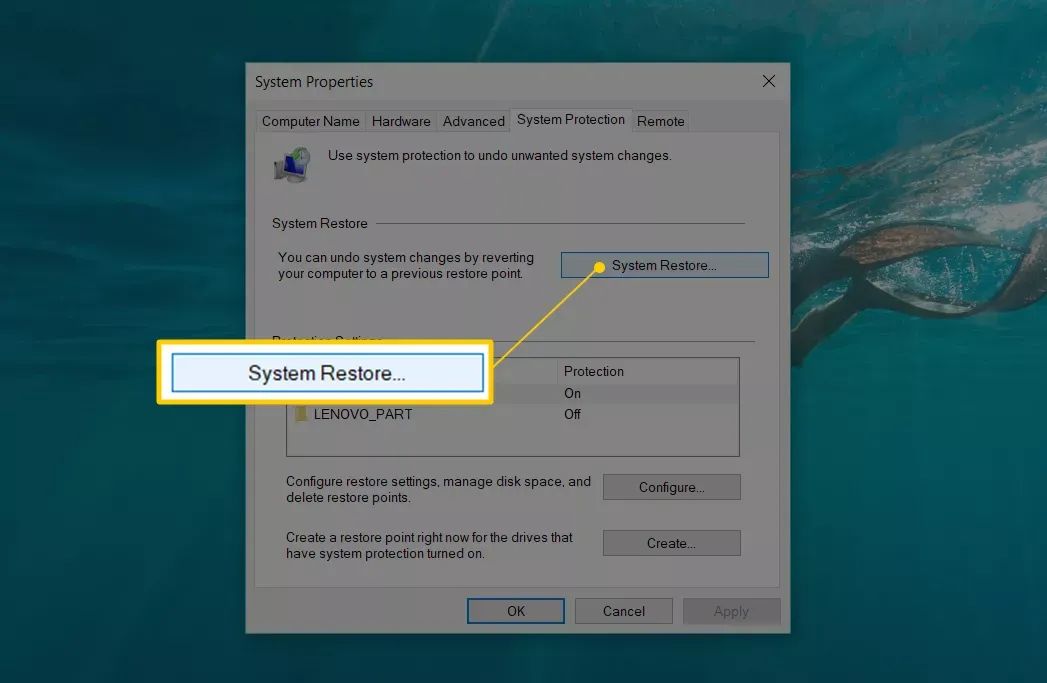Click the 'Configure restore settings' description text
1047x683 pixels.
pyautogui.click(x=438, y=489)
